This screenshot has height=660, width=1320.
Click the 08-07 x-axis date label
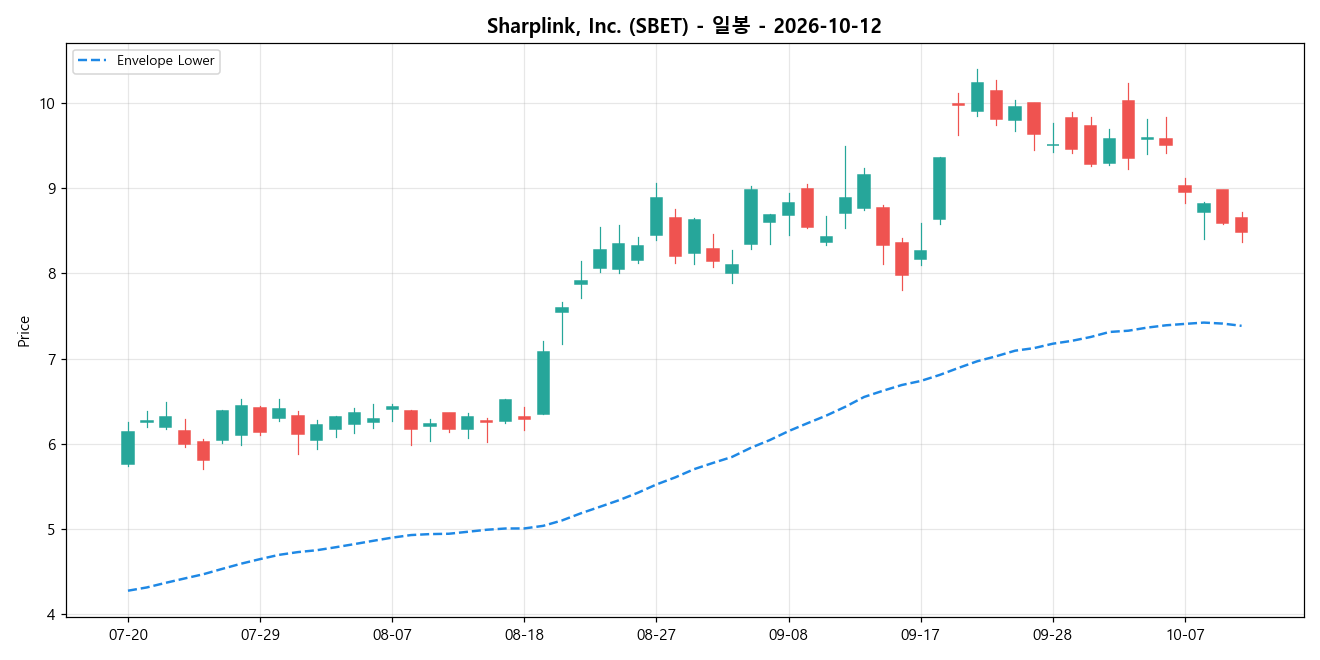pyautogui.click(x=392, y=635)
